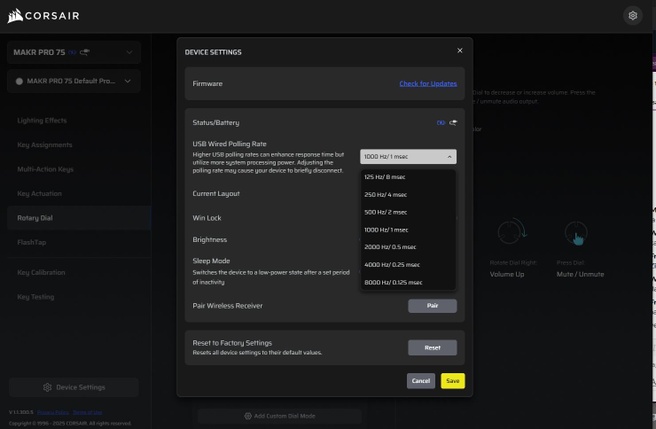Viewport: 656px width, 429px height.
Task: Click the Rotate Dial Right icon
Action: click(x=512, y=231)
